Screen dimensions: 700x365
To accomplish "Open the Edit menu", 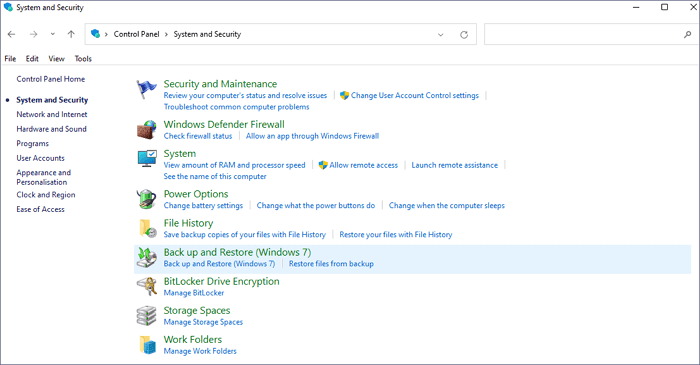I will 32,58.
